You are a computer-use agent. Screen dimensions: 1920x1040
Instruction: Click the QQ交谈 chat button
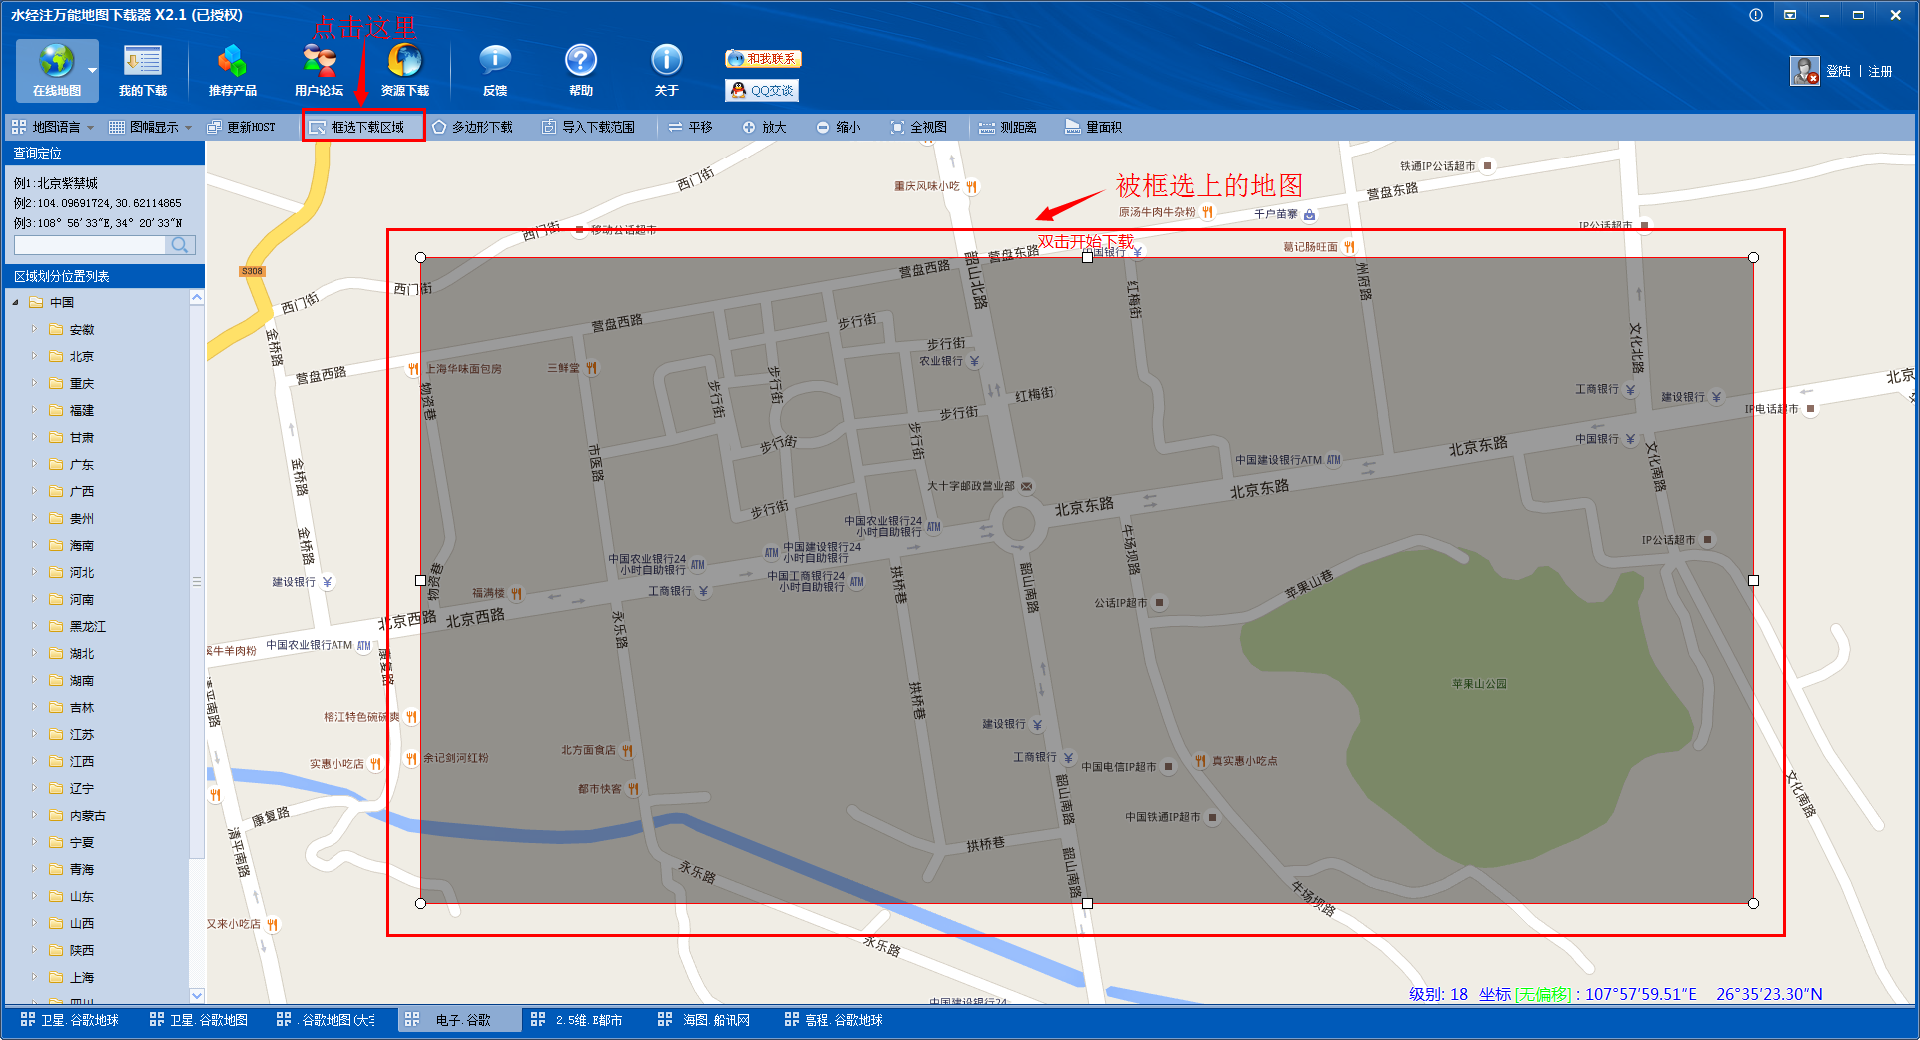762,90
